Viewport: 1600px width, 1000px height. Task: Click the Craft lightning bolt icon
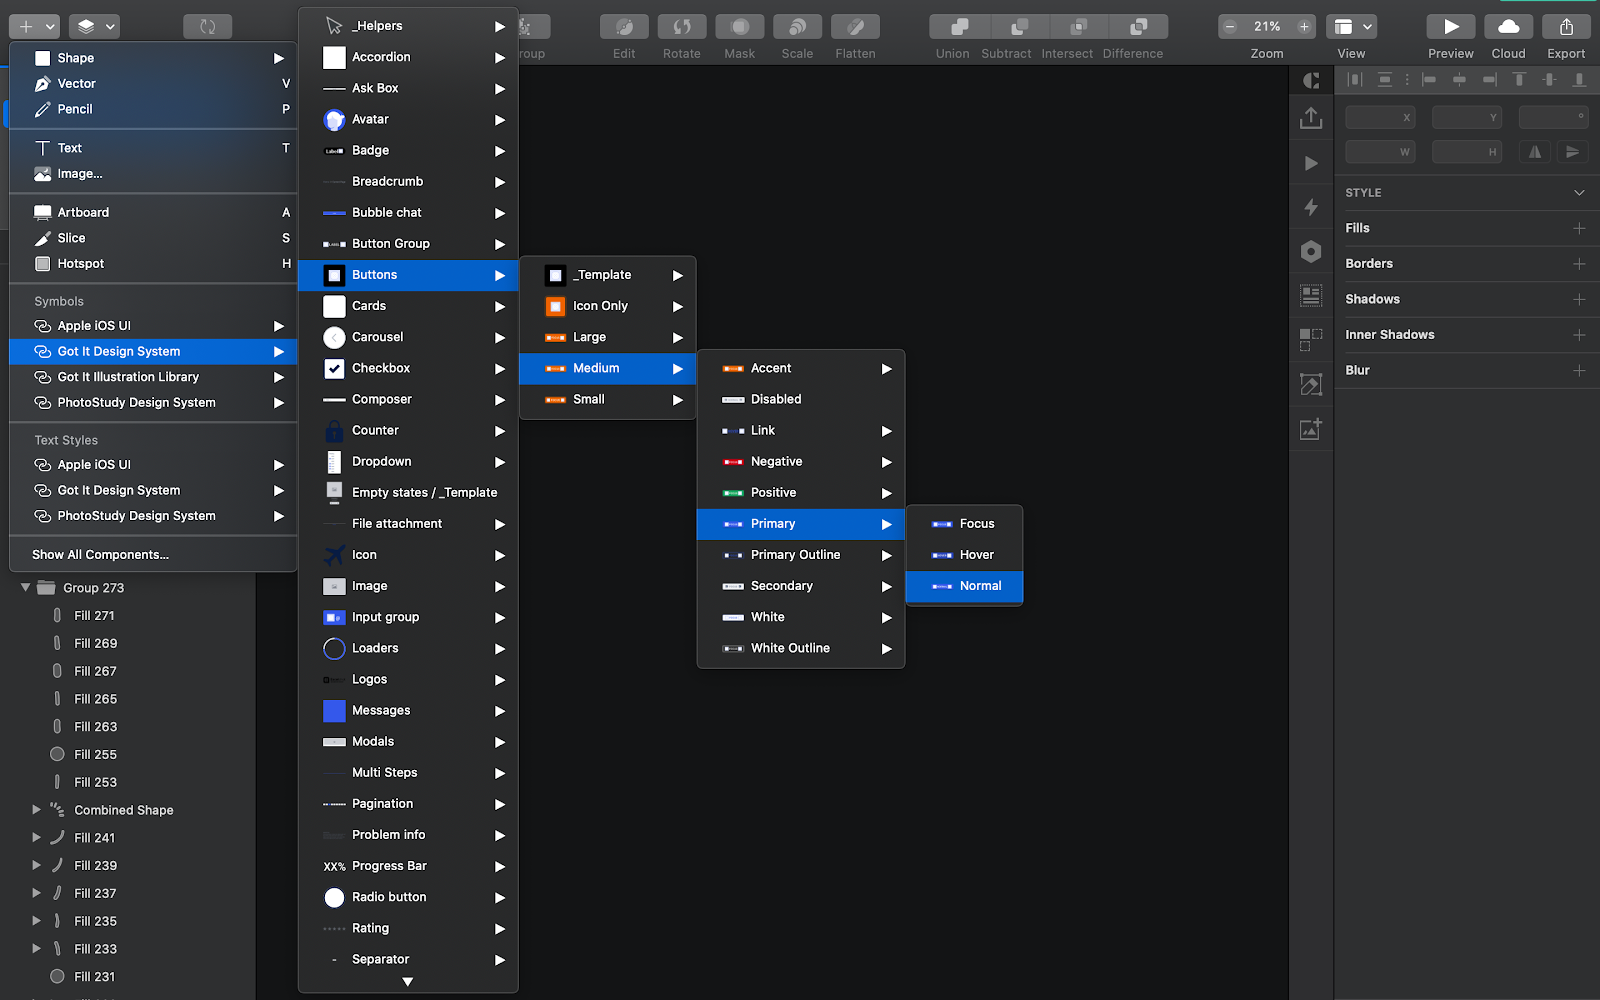tap(1311, 207)
